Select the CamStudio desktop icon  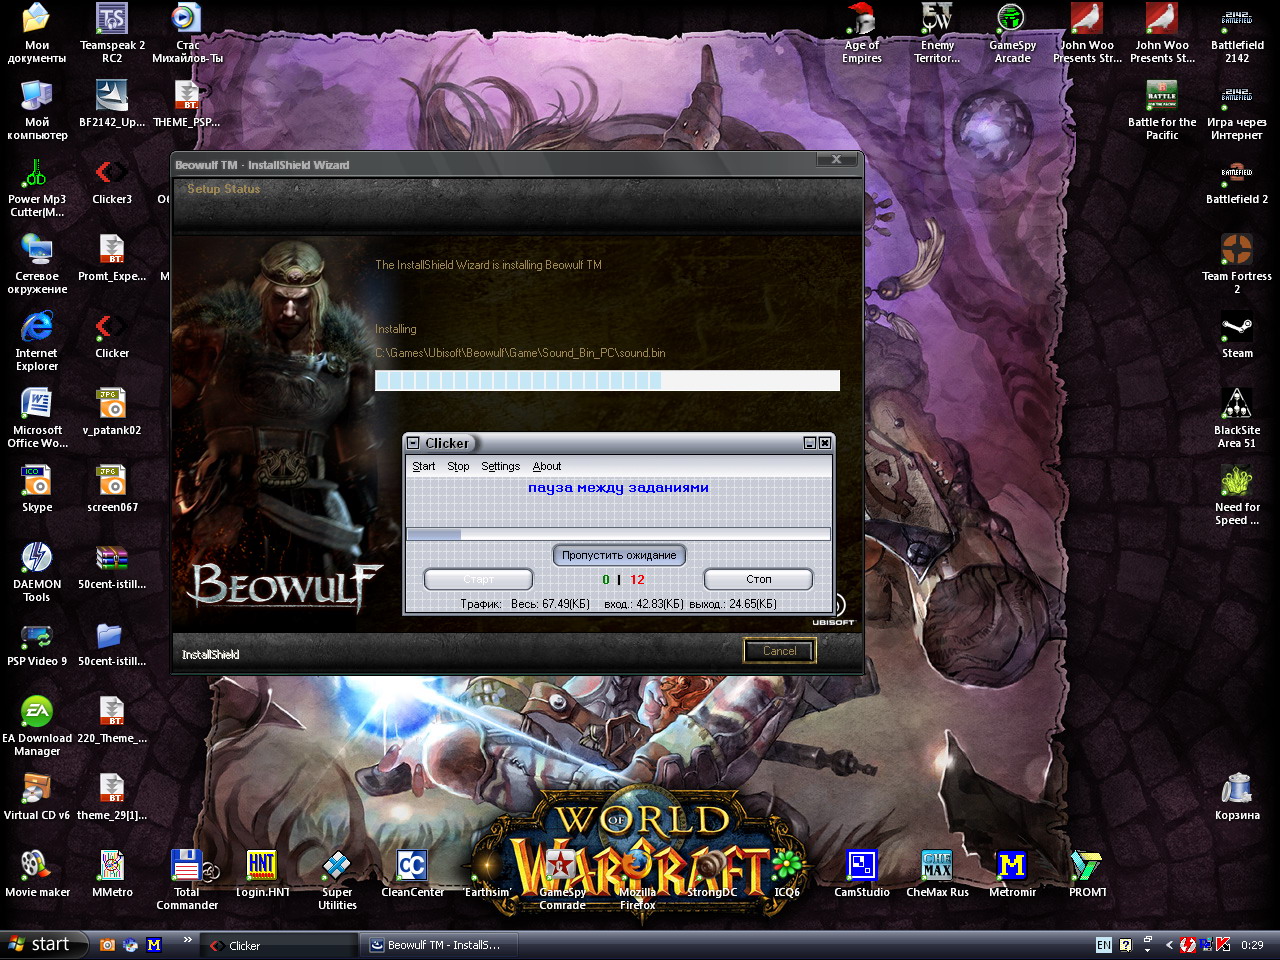point(861,867)
